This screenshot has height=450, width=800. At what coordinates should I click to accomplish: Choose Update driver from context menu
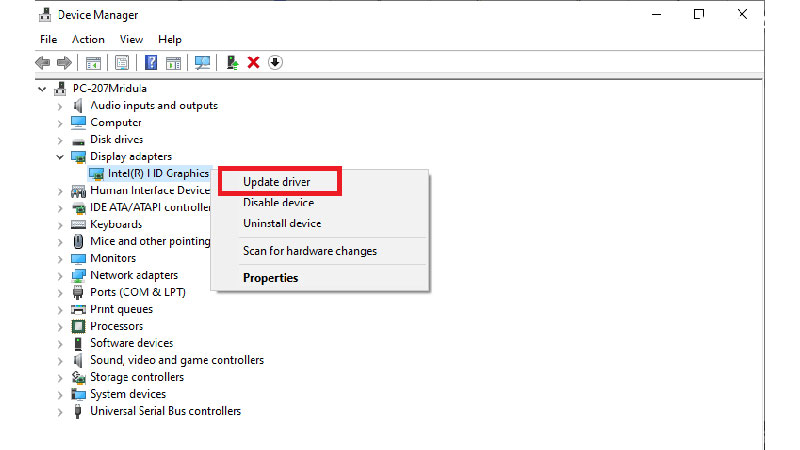277,182
